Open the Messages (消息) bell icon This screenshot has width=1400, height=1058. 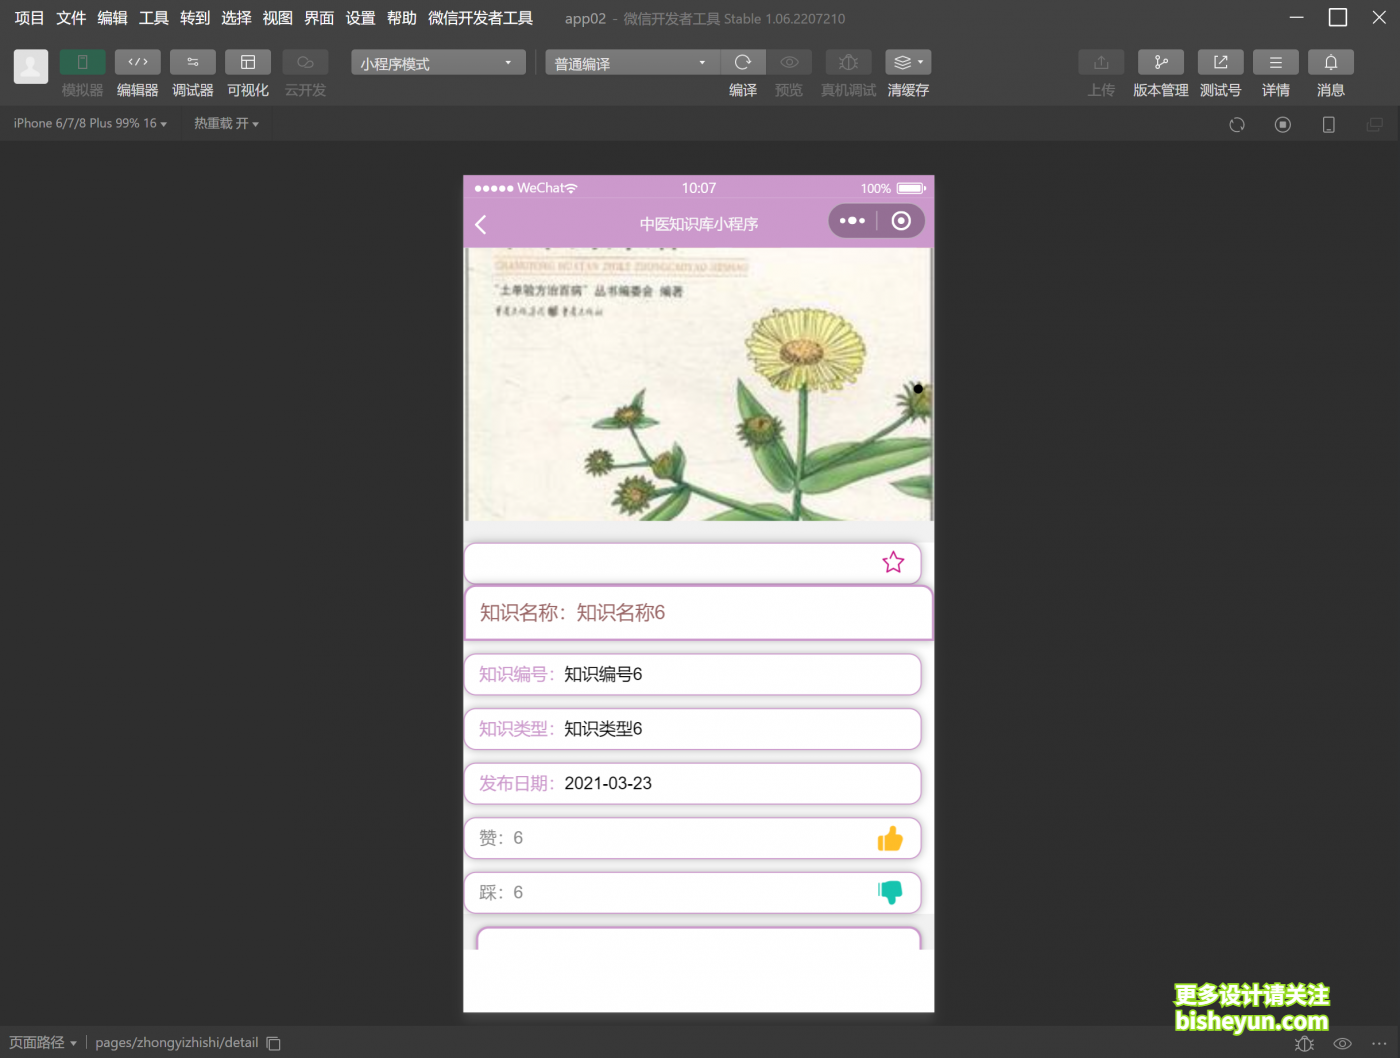point(1331,62)
